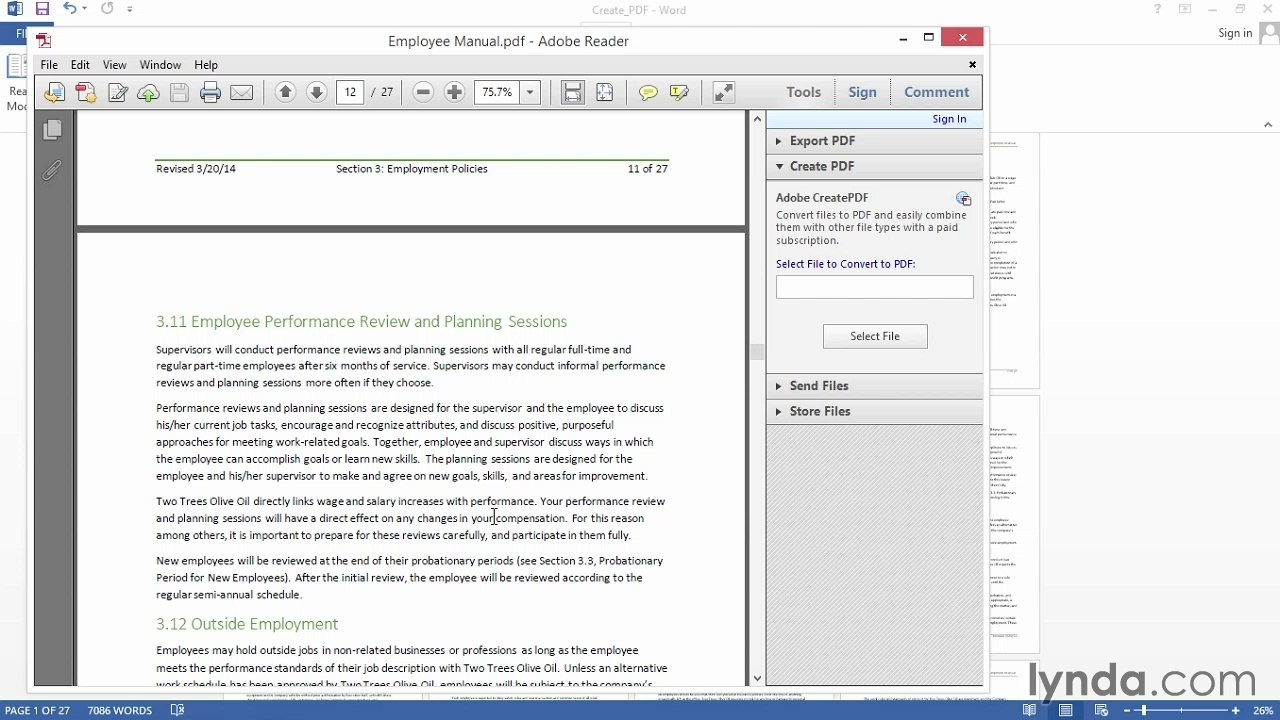Image resolution: width=1280 pixels, height=720 pixels.
Task: Switch Word to Print Layout view
Action: coord(1066,710)
